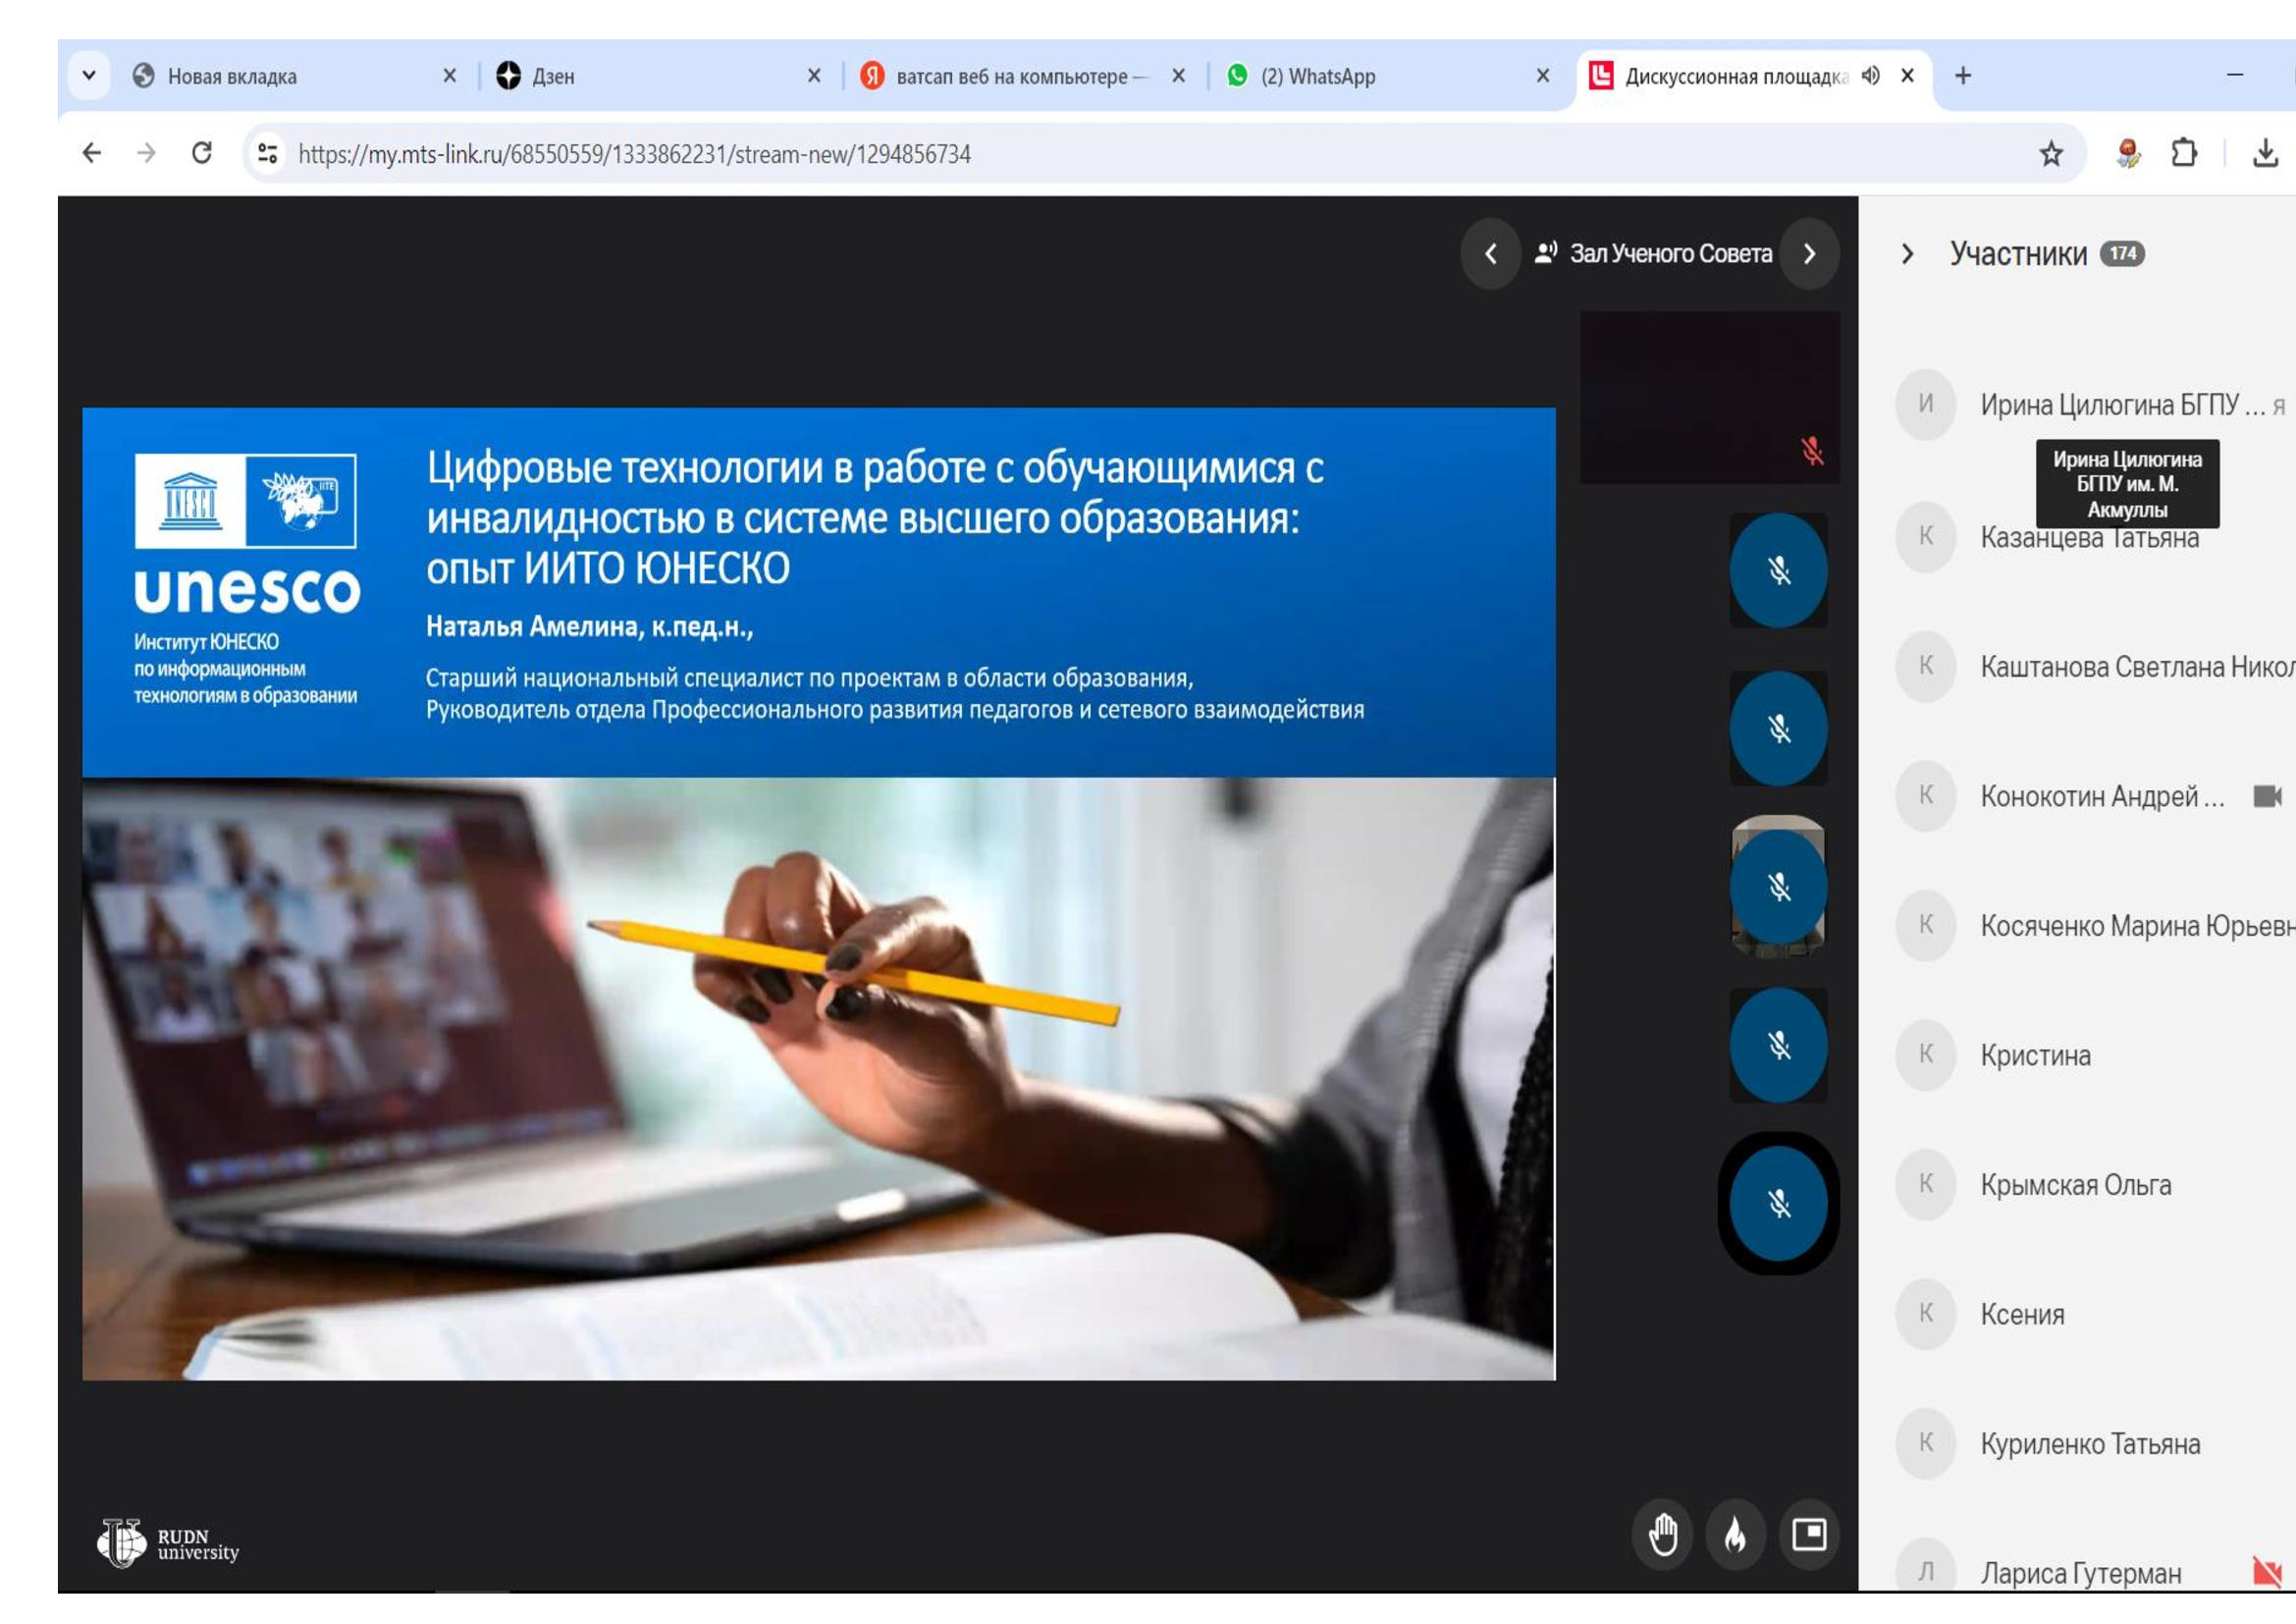This screenshot has height=1624, width=2296.
Task: Click the site info icon beside the URL
Action: point(267,154)
